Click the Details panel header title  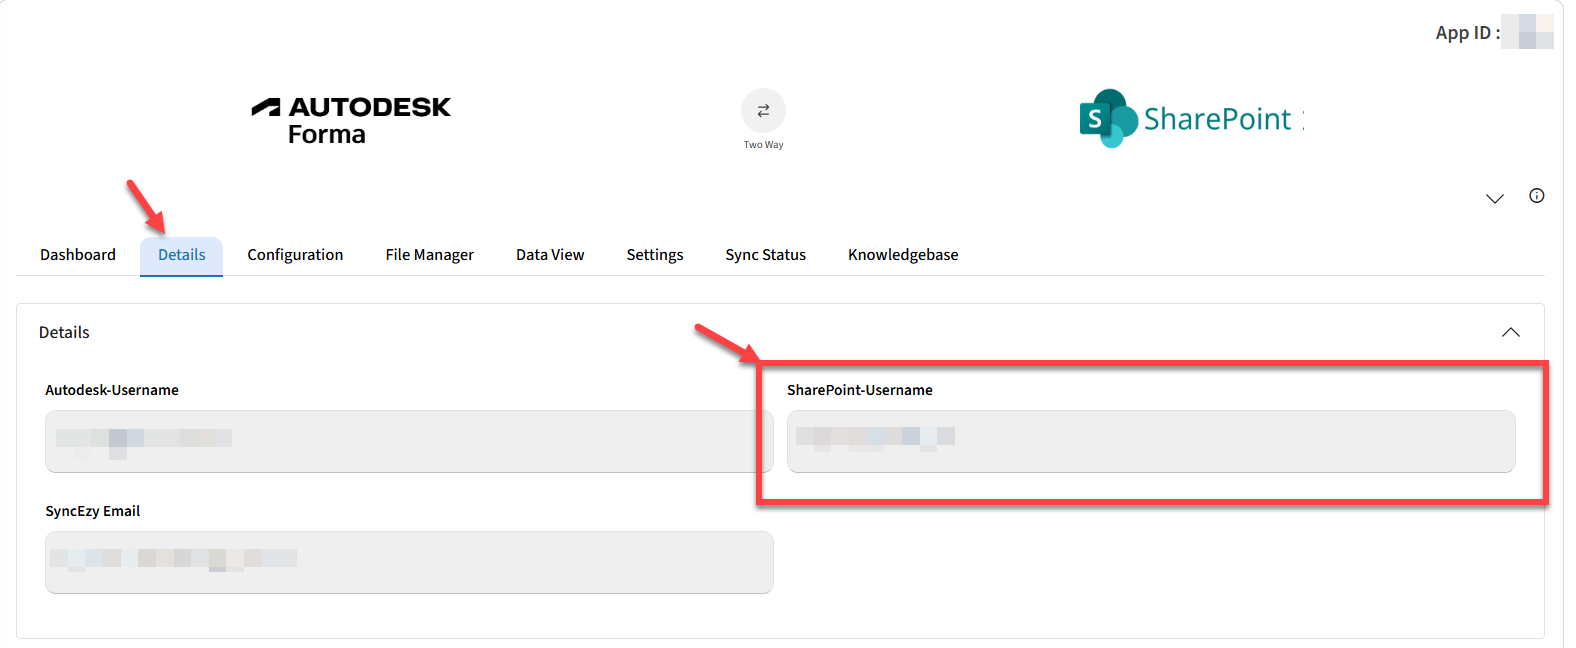click(64, 332)
